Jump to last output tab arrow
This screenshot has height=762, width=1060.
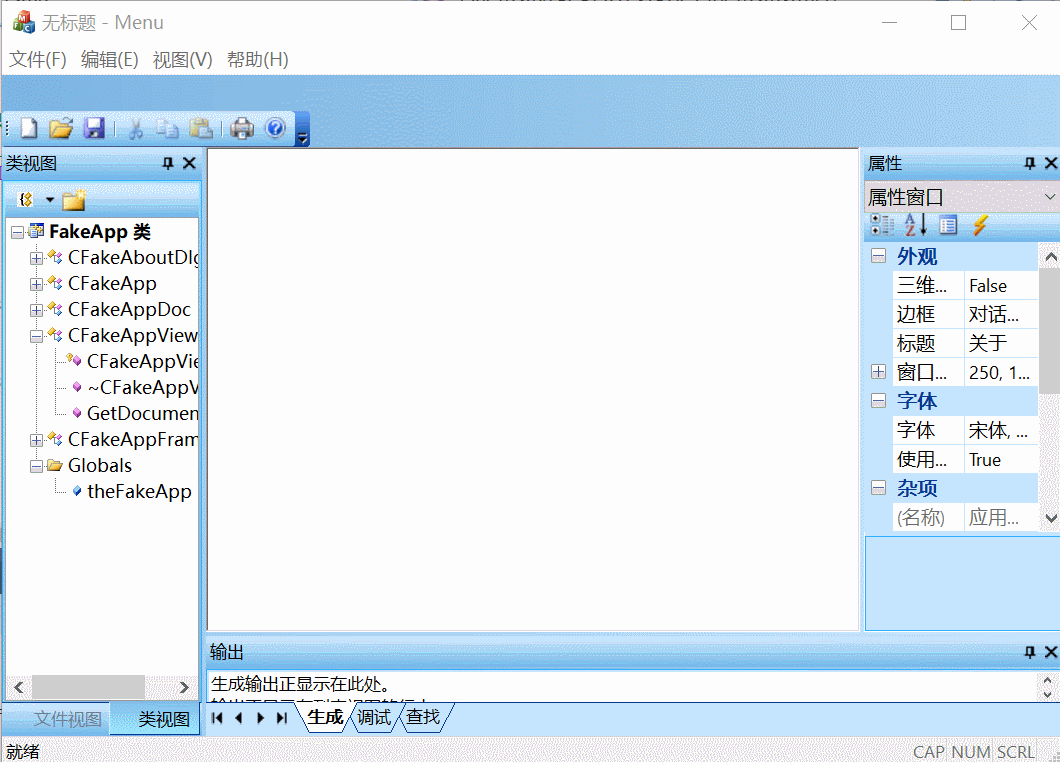(x=282, y=718)
